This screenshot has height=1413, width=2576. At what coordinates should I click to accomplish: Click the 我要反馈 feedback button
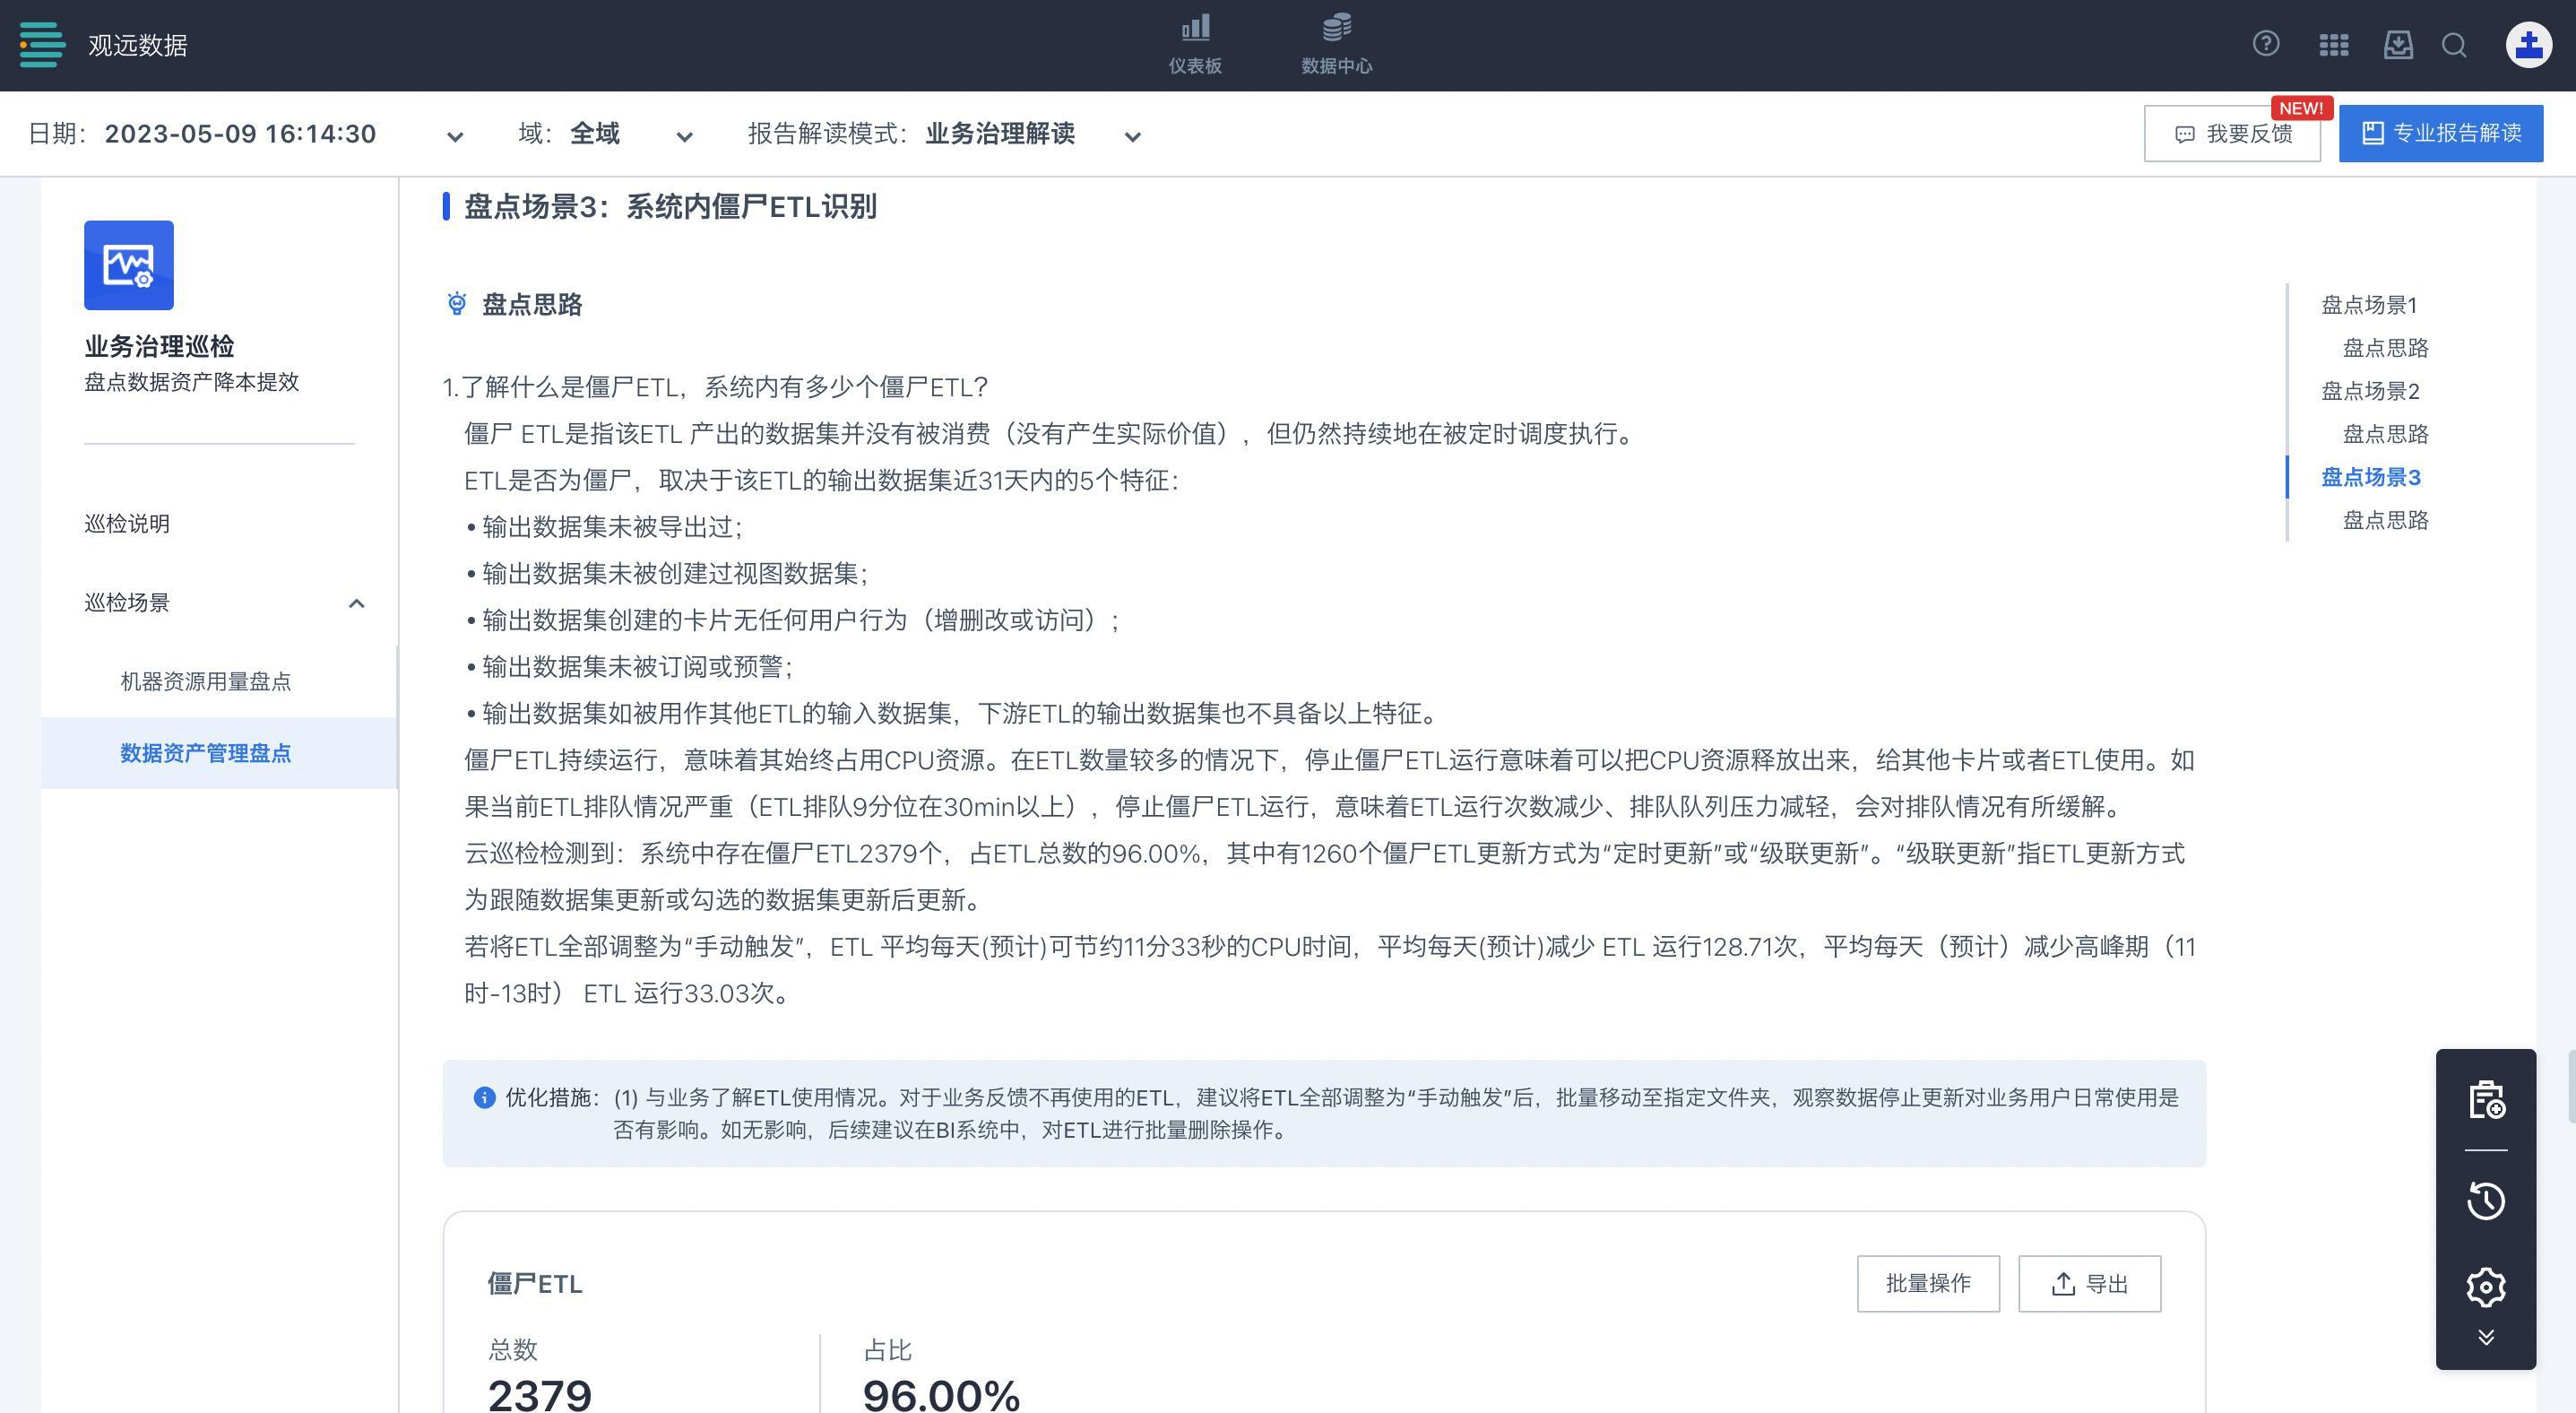coord(2232,134)
